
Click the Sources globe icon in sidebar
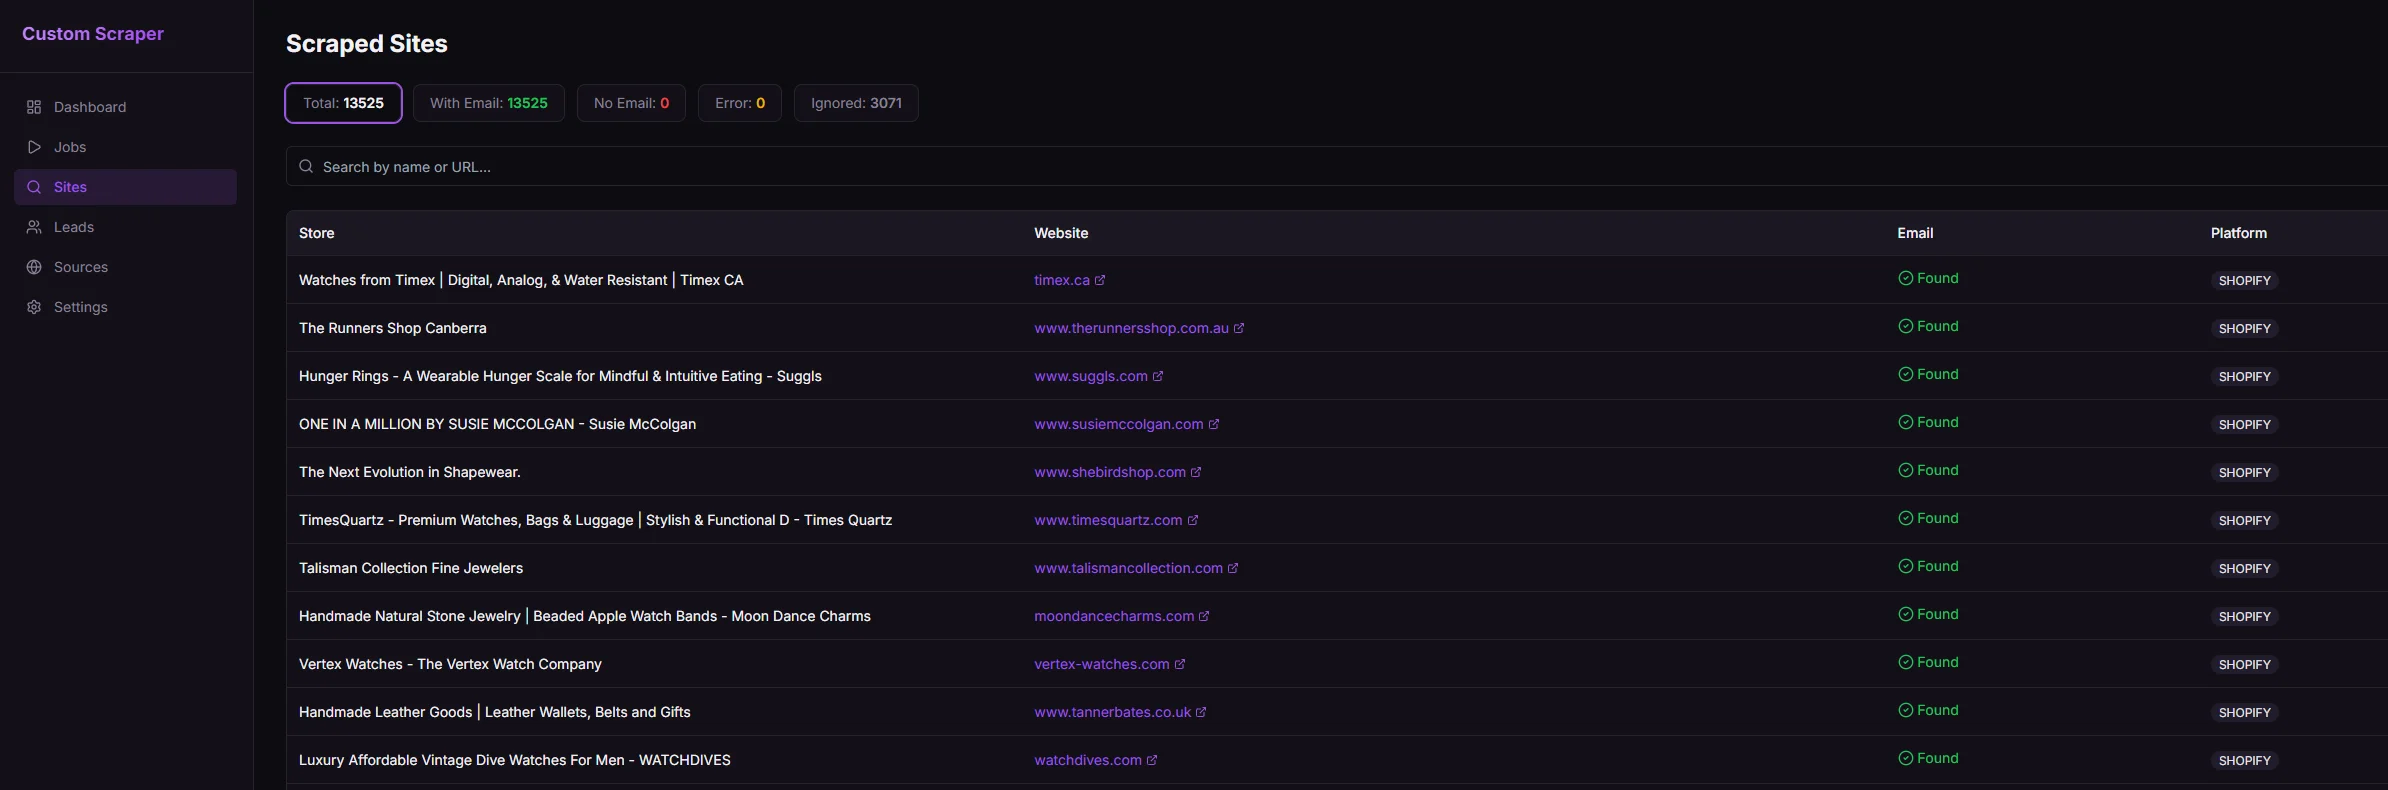(34, 267)
